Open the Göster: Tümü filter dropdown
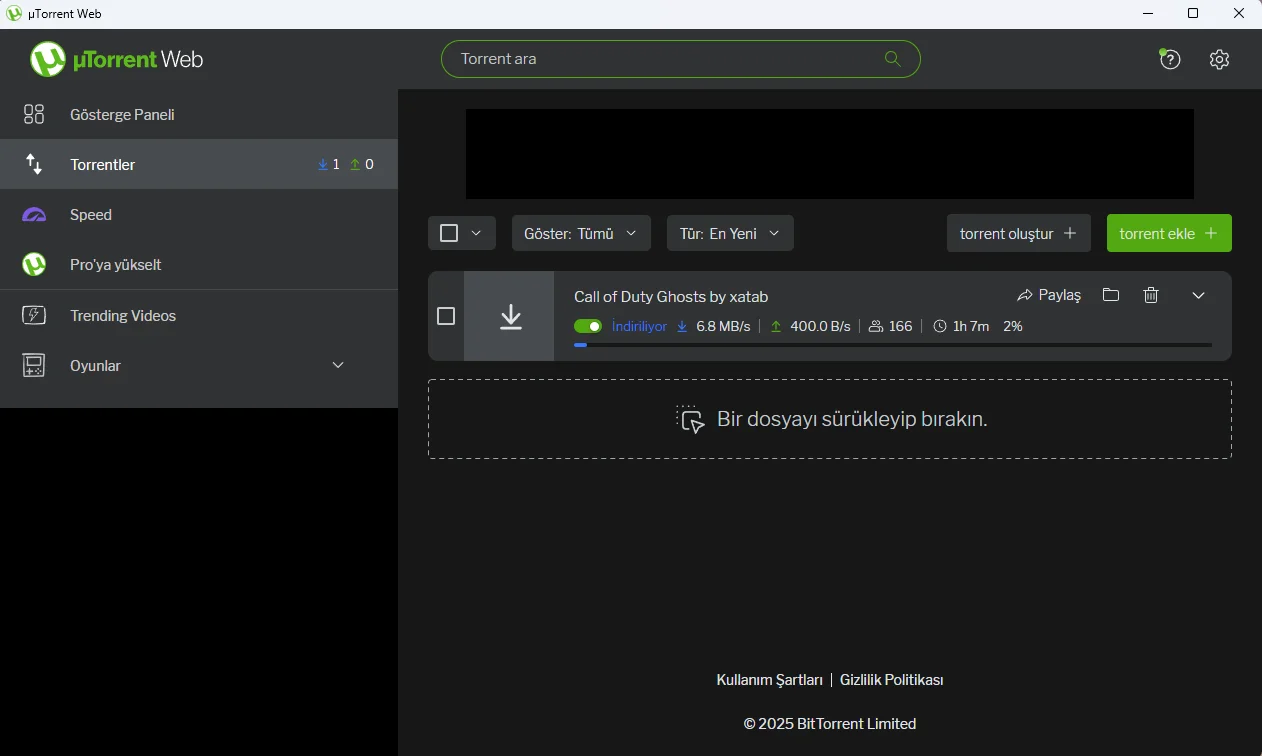This screenshot has width=1262, height=756. (x=581, y=233)
